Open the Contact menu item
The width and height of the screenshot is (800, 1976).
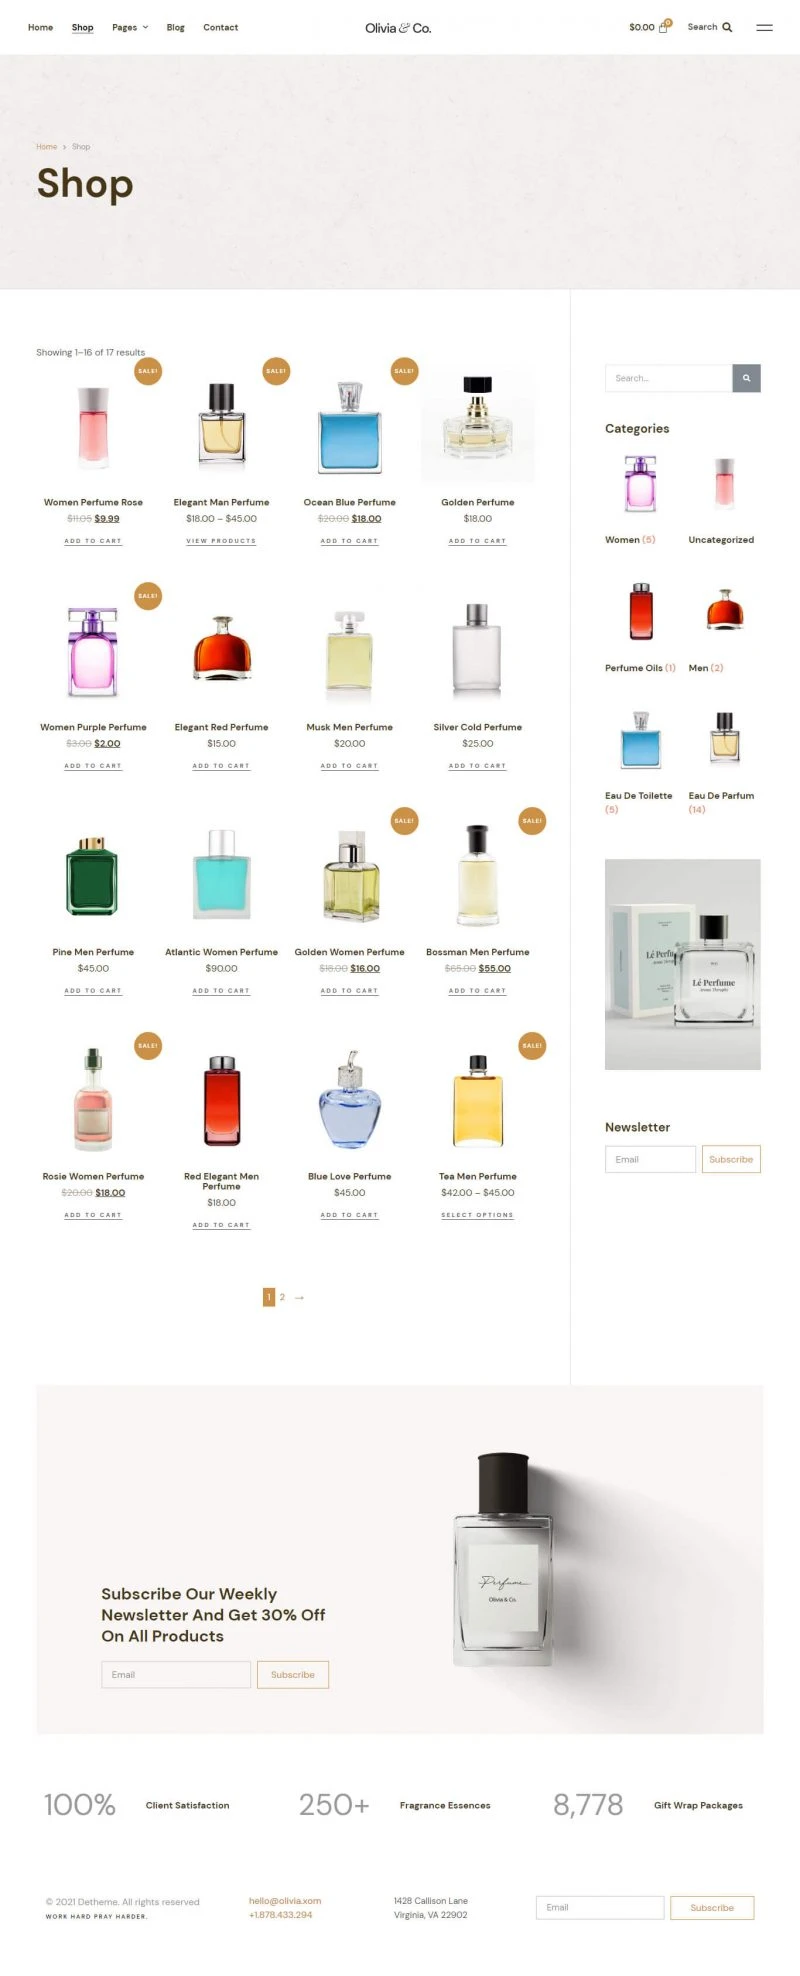(x=221, y=27)
